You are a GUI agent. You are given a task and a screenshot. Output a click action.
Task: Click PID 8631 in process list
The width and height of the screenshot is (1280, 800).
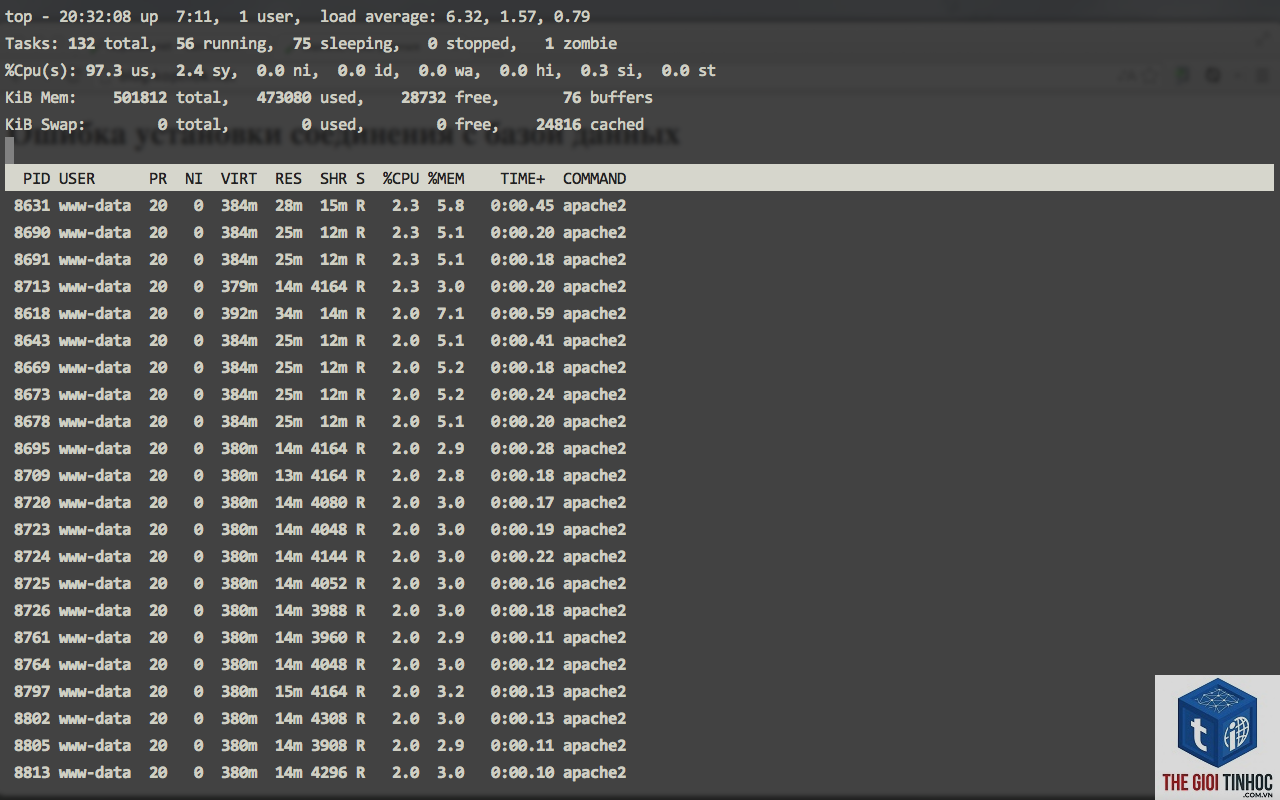tap(32, 205)
